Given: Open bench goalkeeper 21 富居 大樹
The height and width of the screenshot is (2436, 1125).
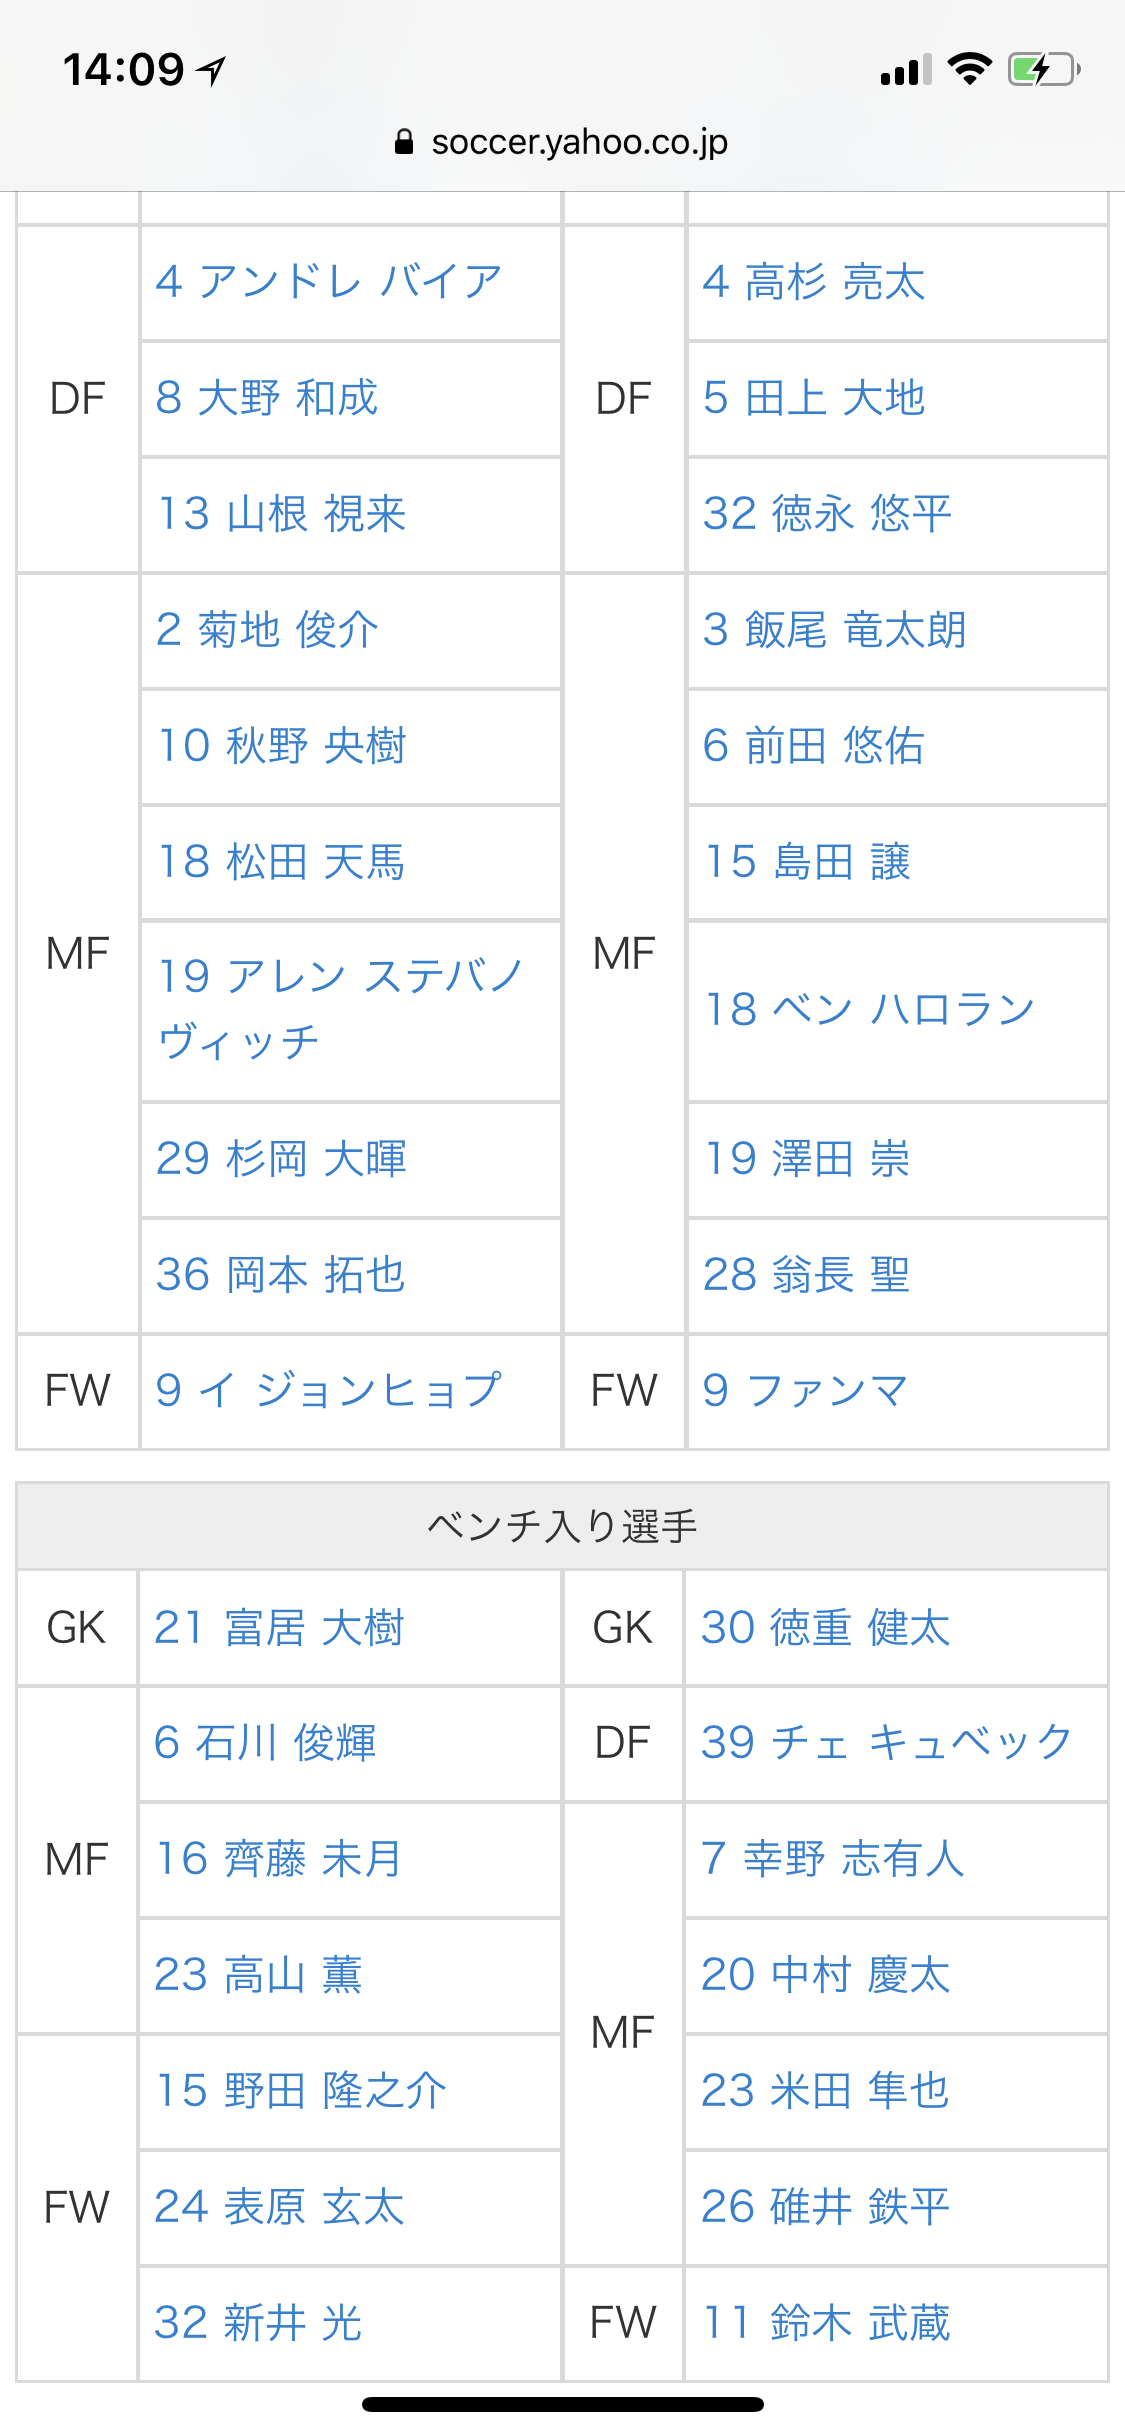Looking at the screenshot, I should point(279,1627).
